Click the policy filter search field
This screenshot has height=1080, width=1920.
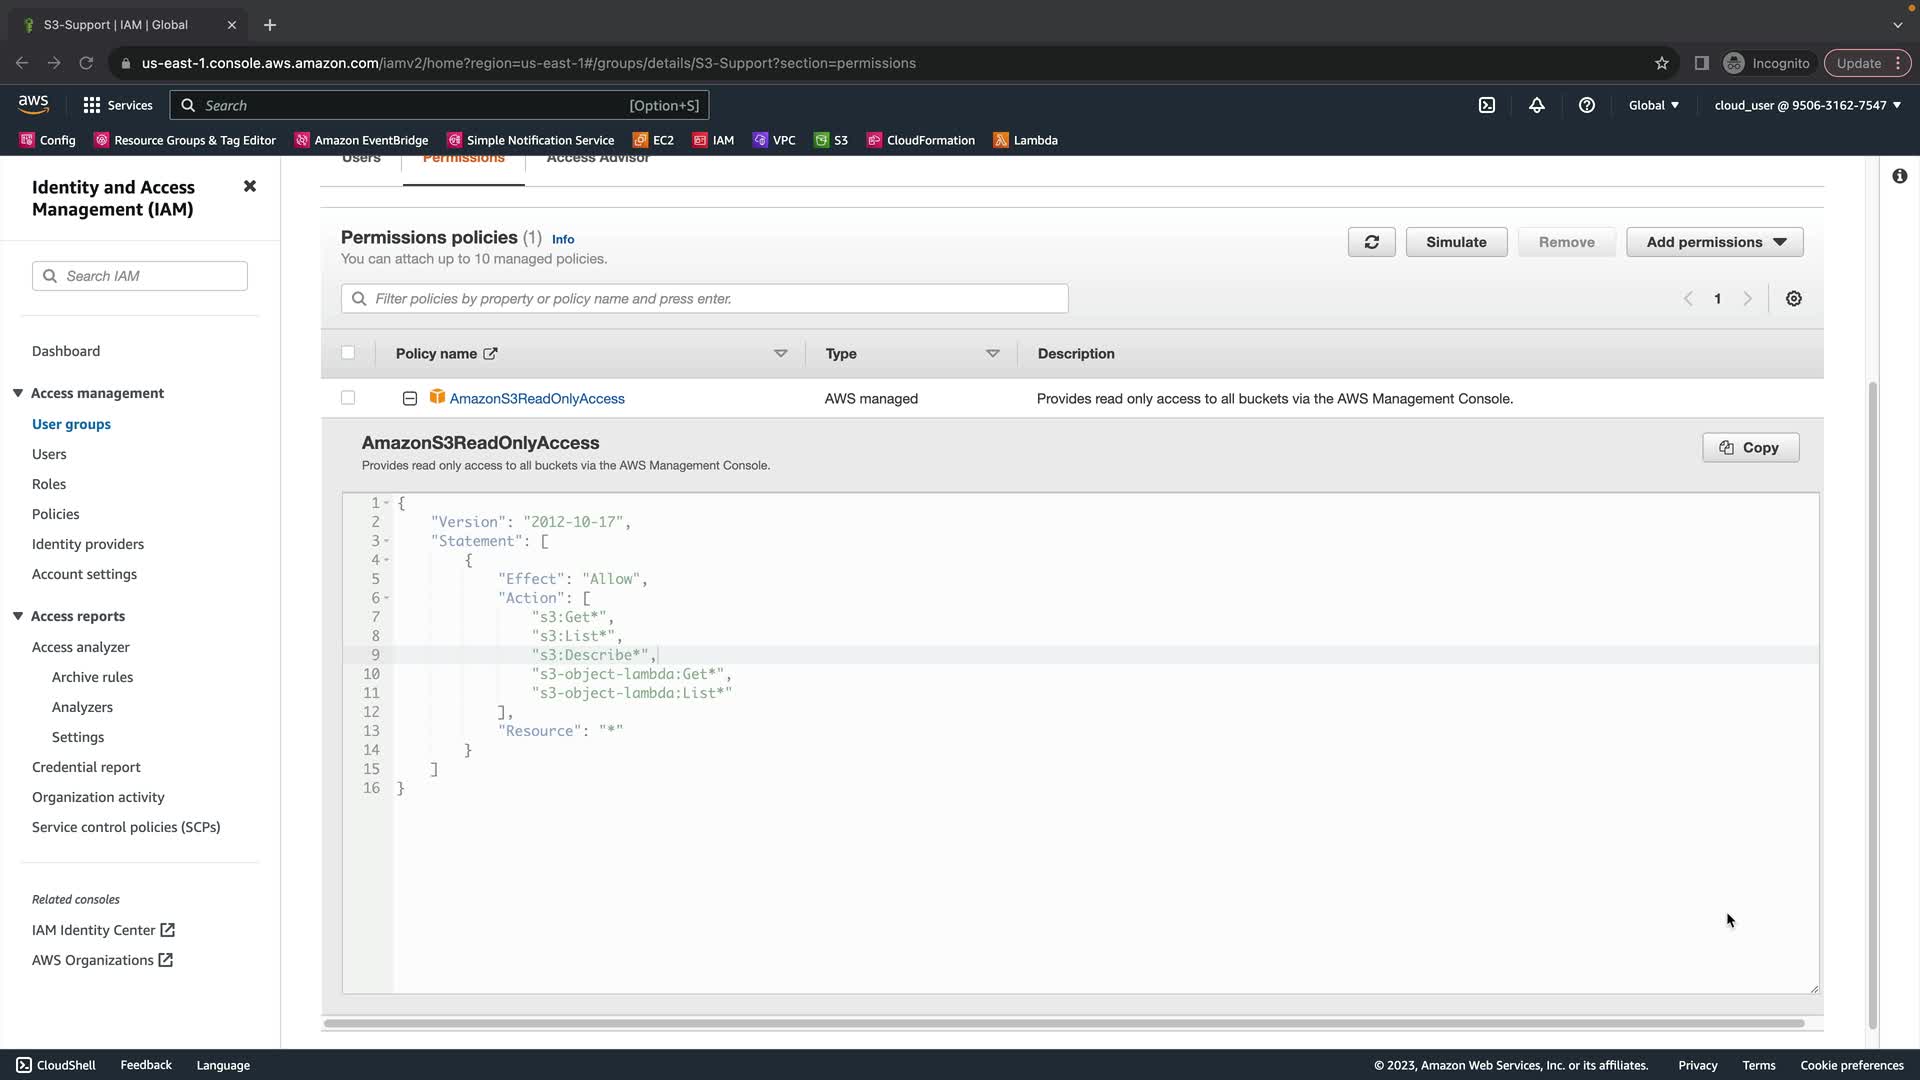(705, 299)
